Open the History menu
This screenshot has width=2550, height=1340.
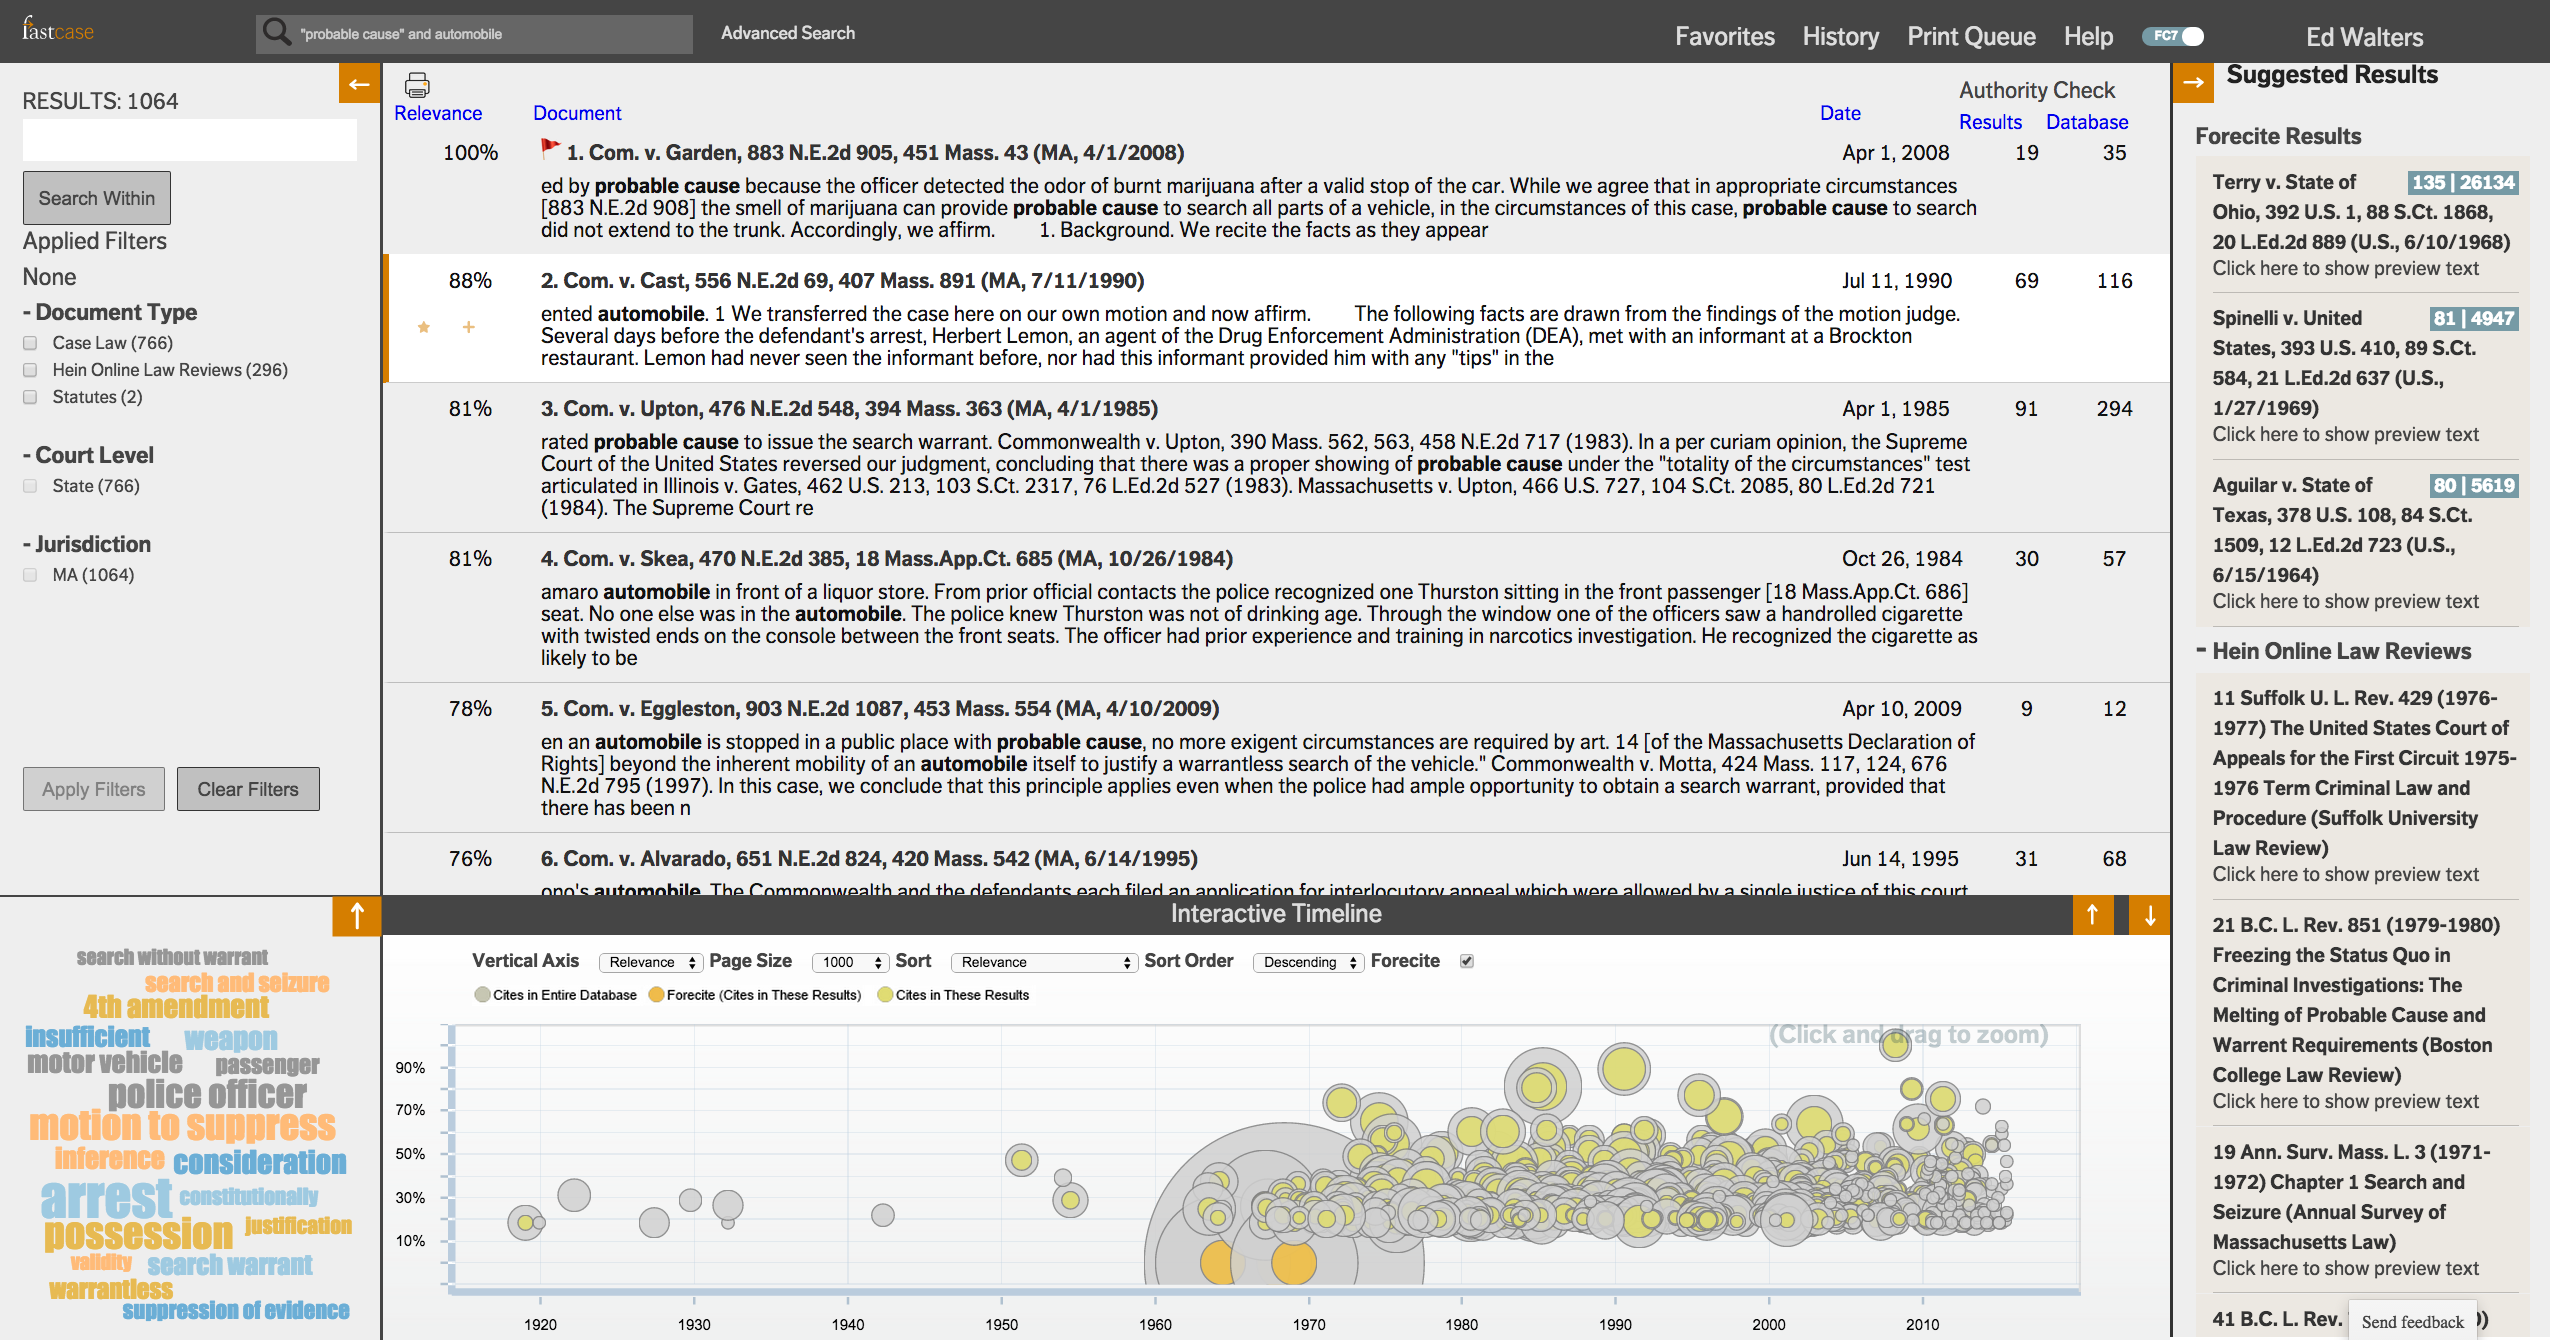[1840, 37]
